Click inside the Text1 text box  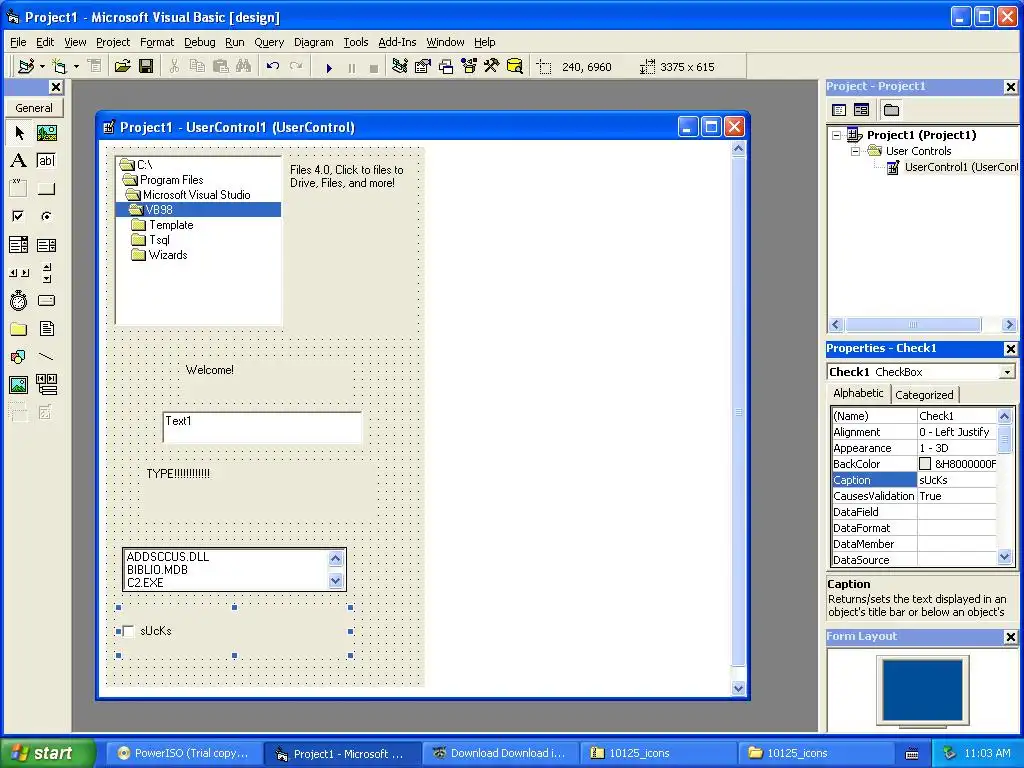point(262,428)
